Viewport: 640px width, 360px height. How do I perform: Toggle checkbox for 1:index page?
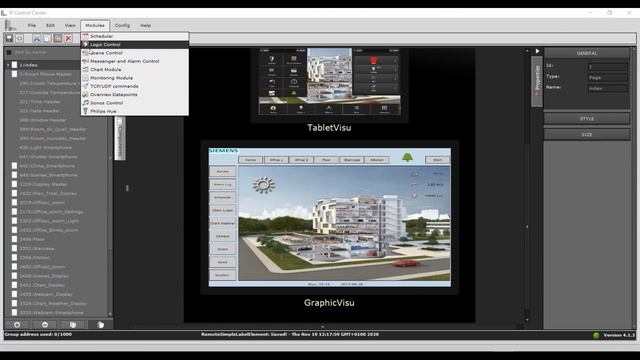click(x=14, y=65)
